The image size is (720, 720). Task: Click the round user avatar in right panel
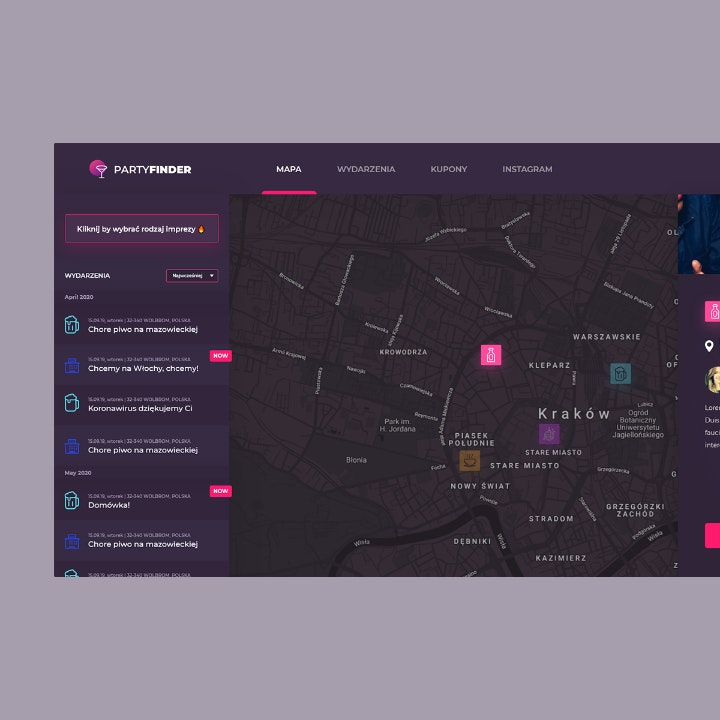click(713, 379)
